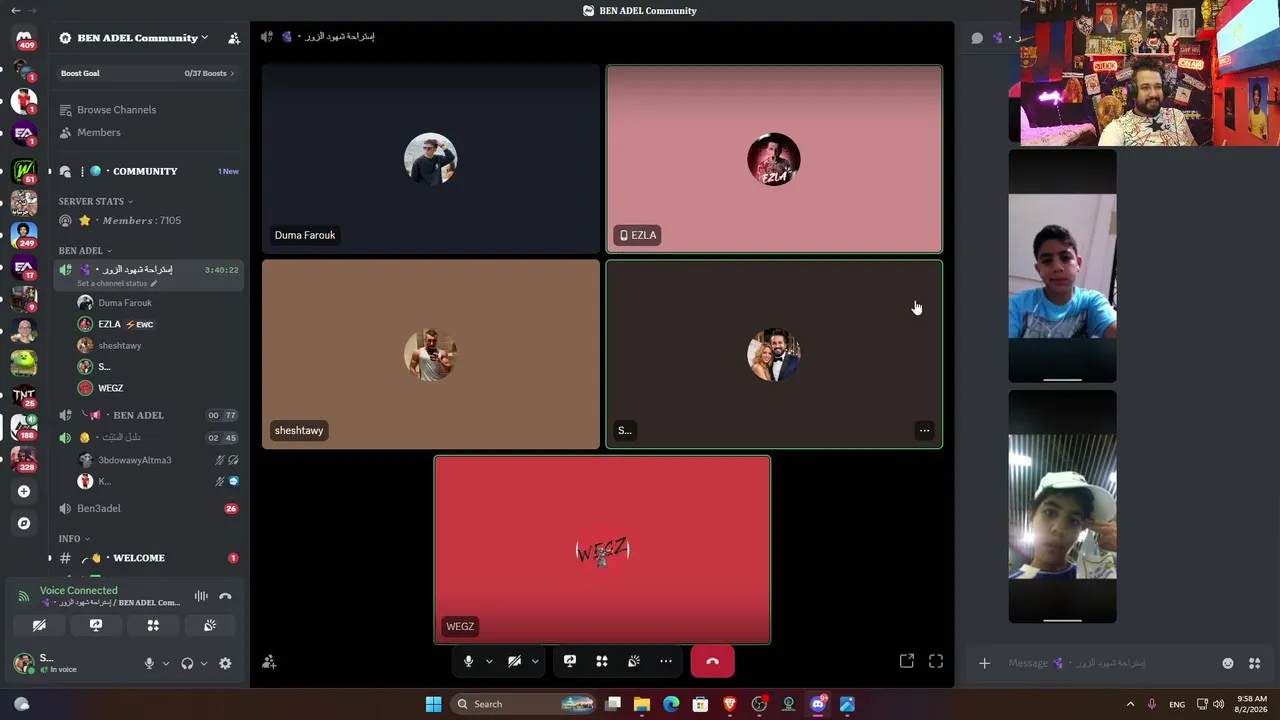This screenshot has width=1280, height=720.
Task: Open microphone options in call control bar
Action: [489, 661]
